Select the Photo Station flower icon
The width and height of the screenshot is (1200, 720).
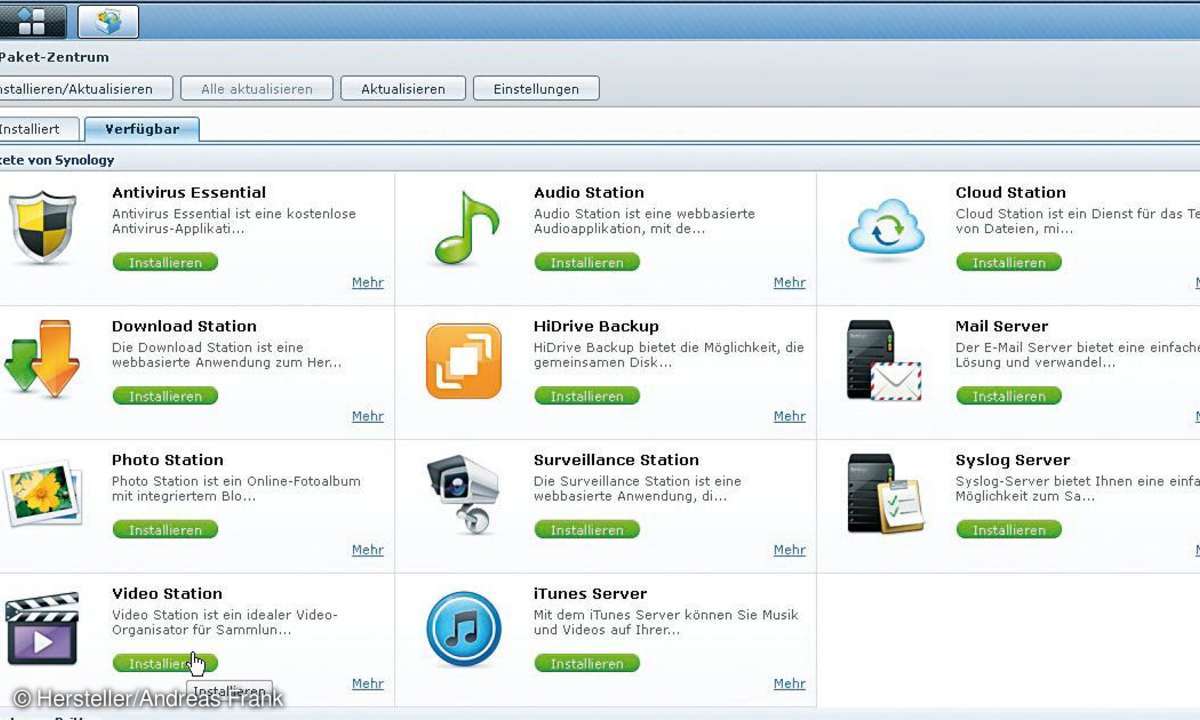(x=42, y=494)
